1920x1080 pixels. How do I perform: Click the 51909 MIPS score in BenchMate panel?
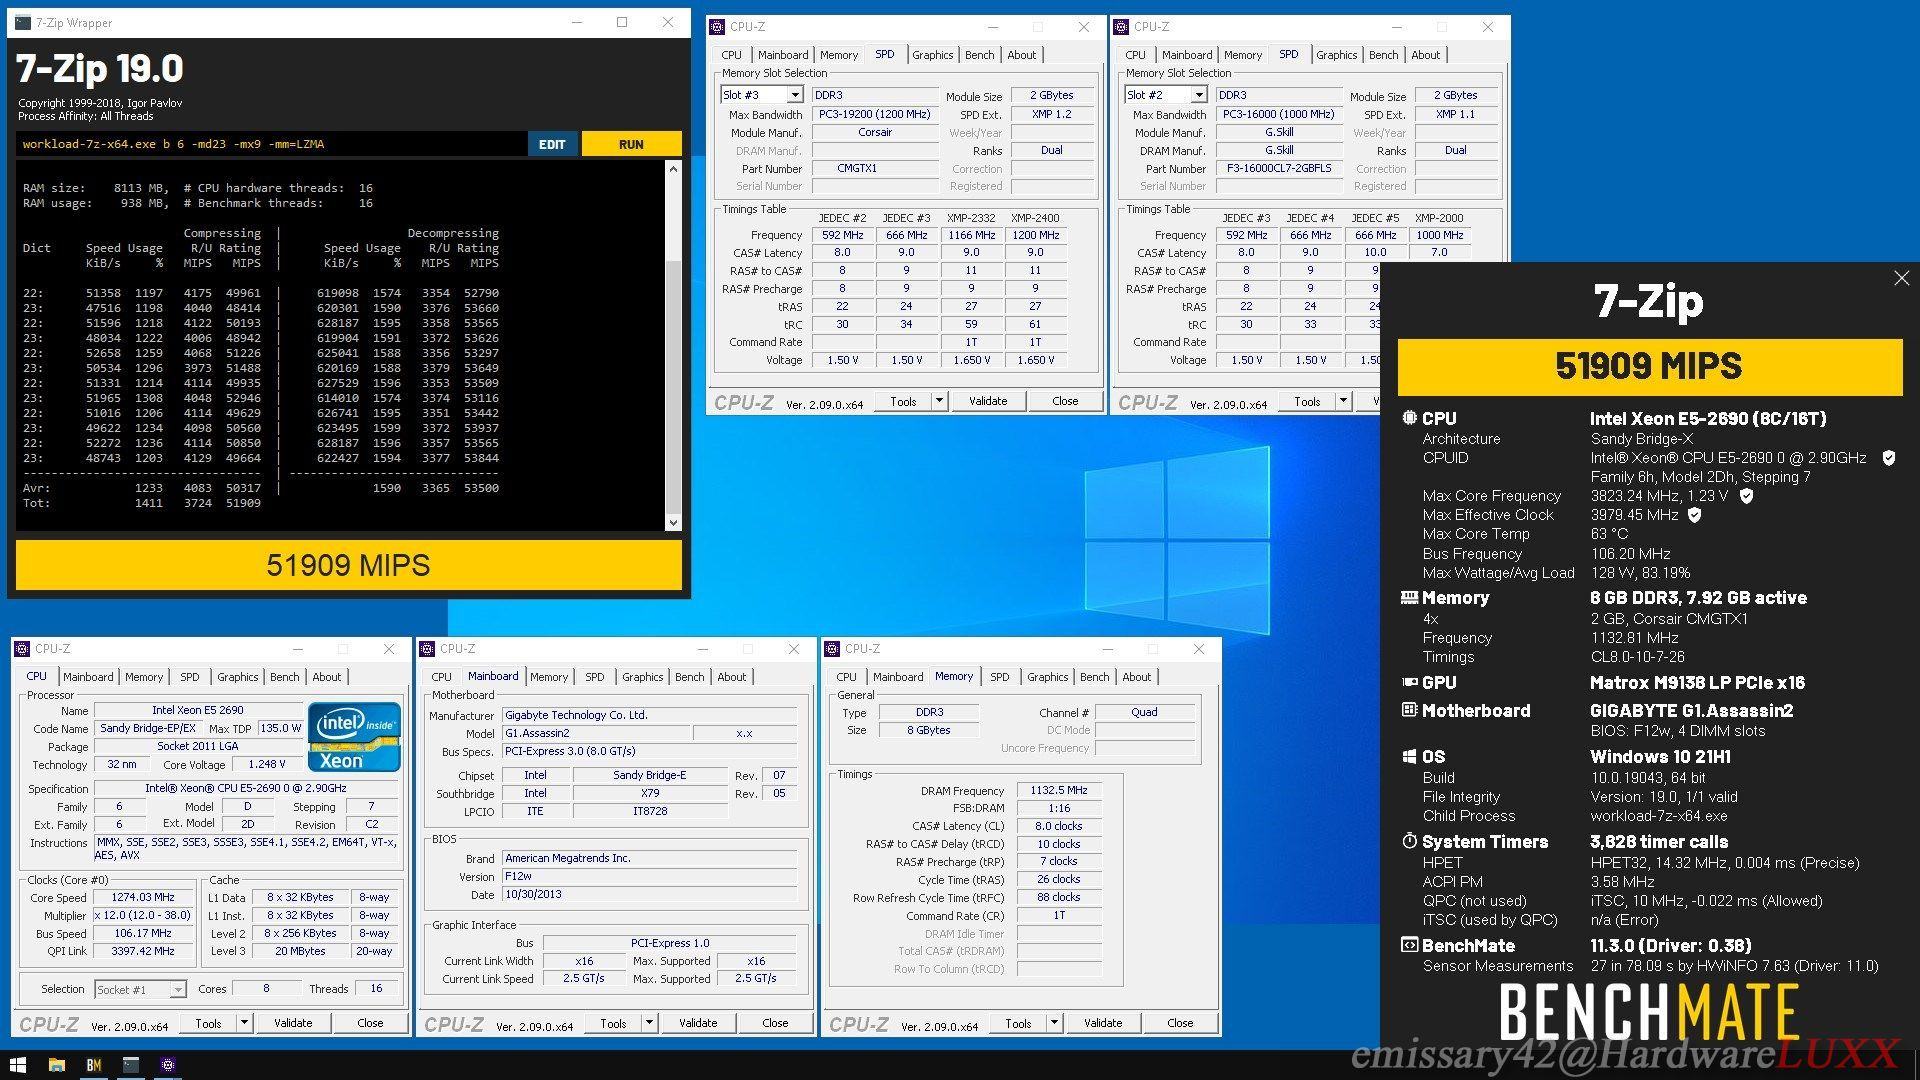1649,366
